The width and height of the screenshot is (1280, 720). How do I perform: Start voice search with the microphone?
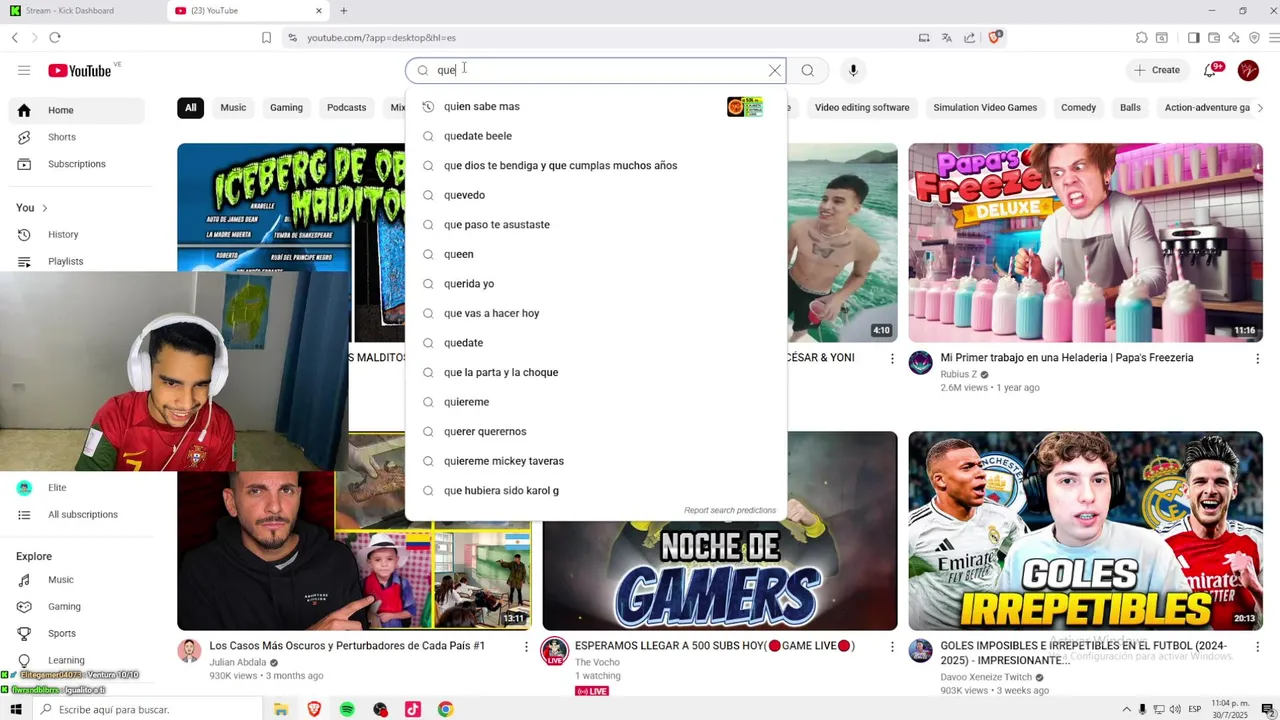point(853,70)
